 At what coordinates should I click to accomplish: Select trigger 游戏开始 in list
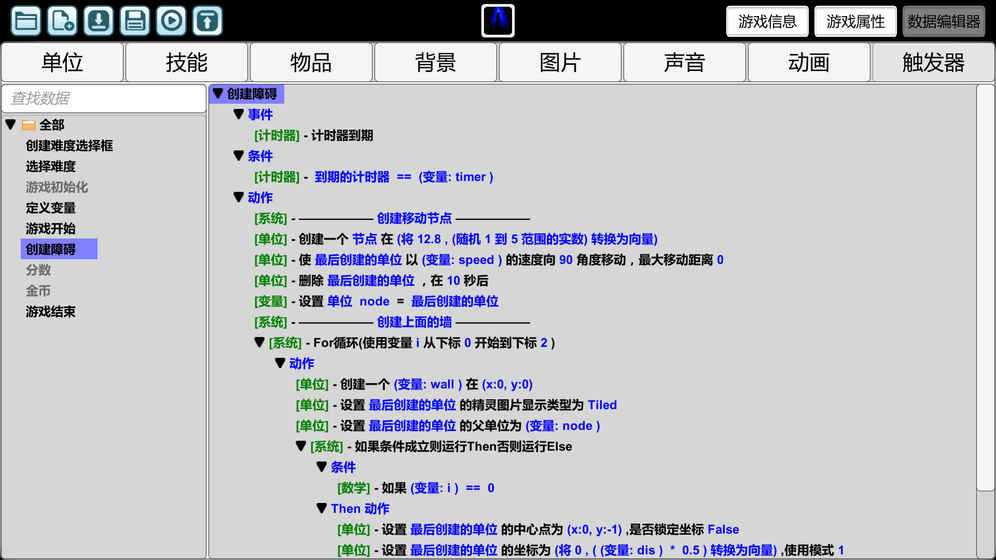click(51, 229)
